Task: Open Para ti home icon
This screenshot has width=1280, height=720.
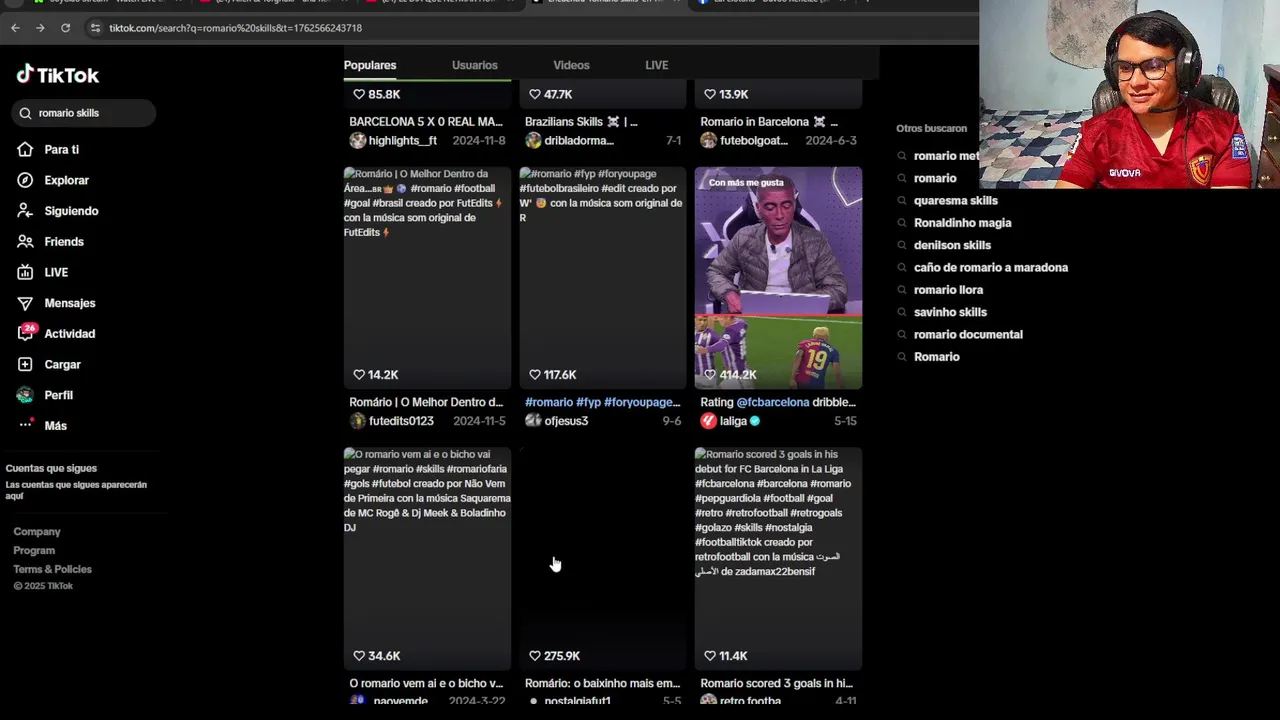Action: tap(25, 149)
